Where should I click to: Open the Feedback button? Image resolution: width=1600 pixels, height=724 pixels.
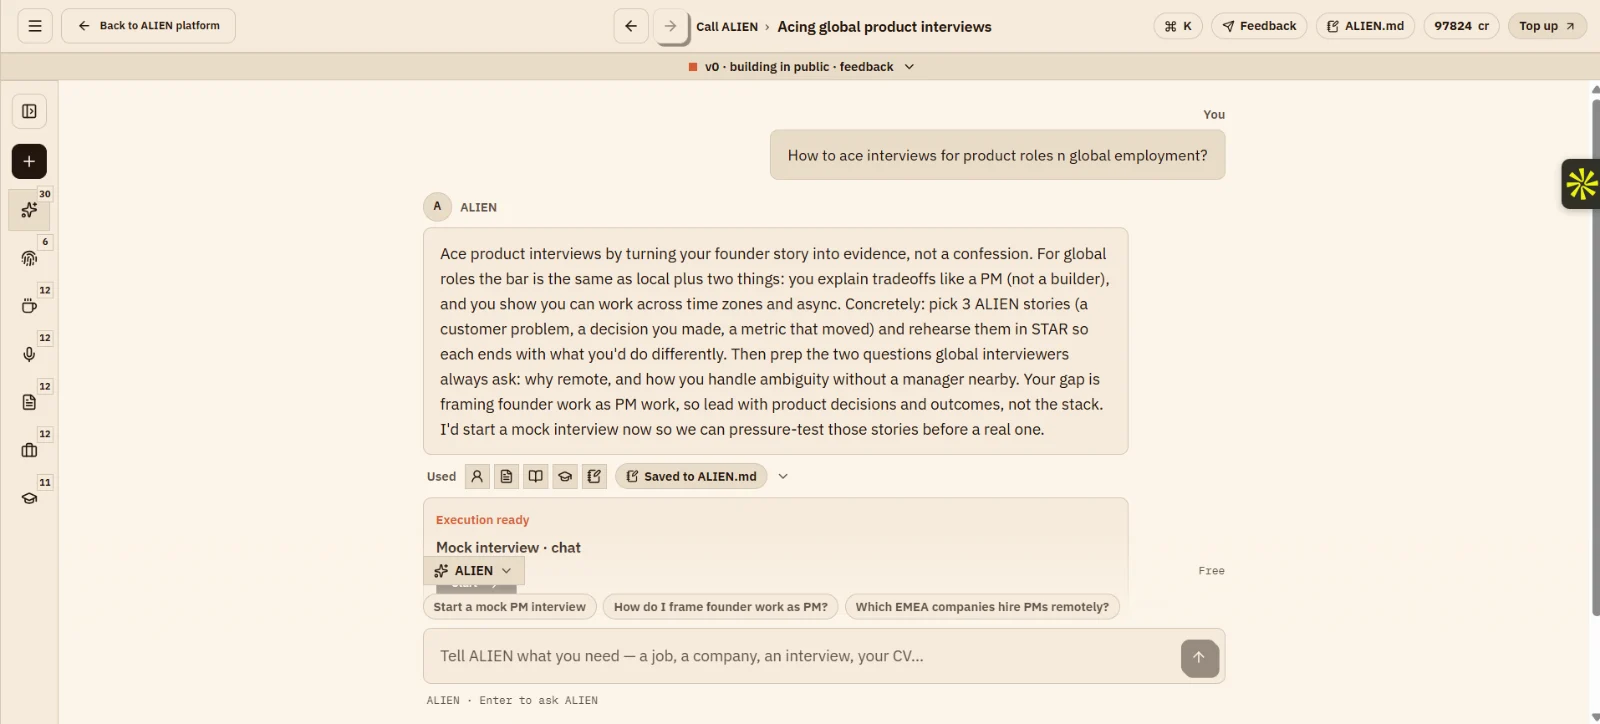pos(1260,26)
